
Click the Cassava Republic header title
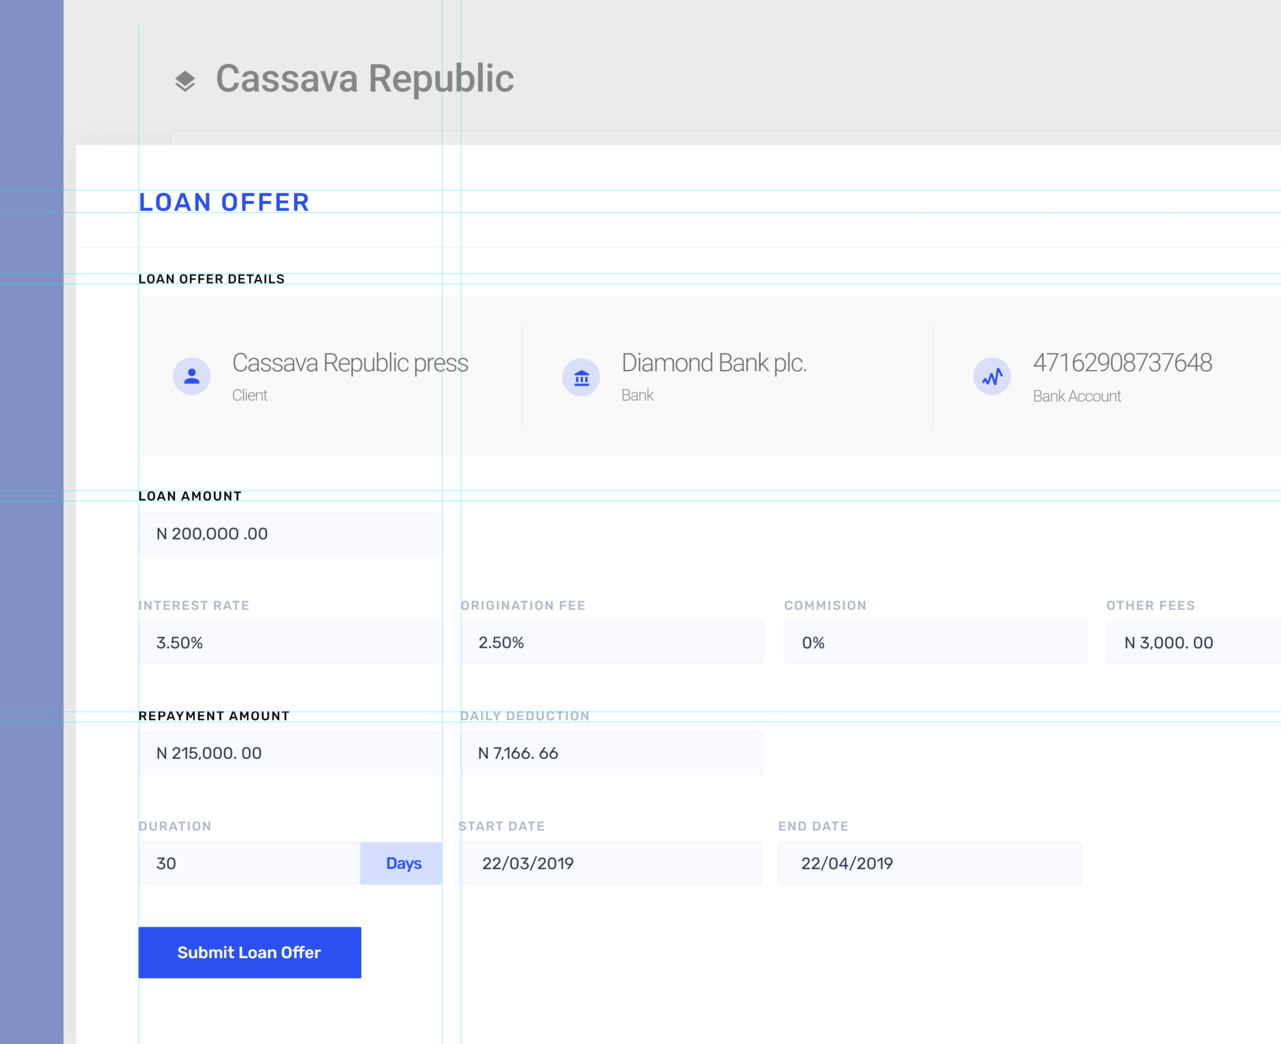coord(365,79)
